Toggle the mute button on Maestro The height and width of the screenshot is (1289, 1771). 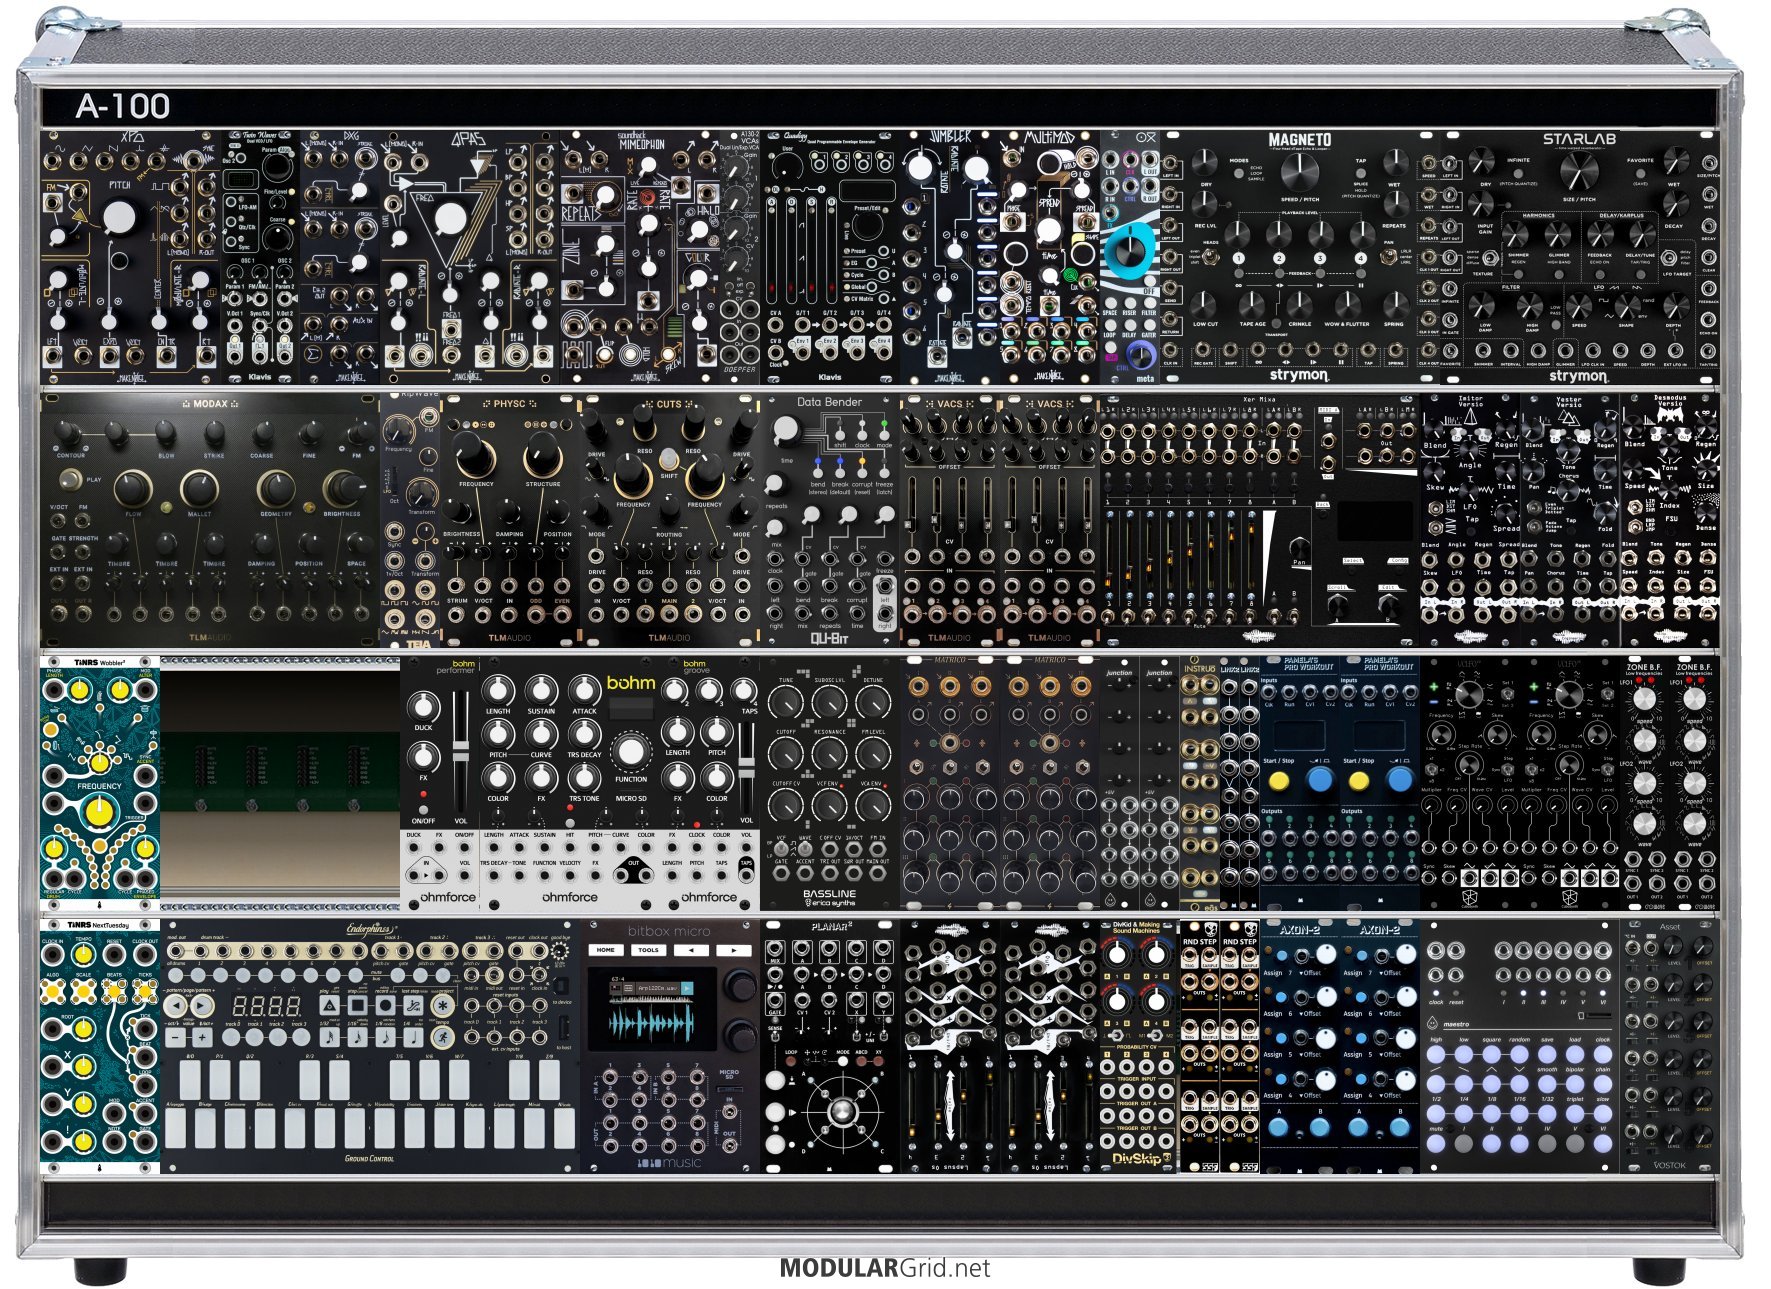[x=1436, y=1144]
